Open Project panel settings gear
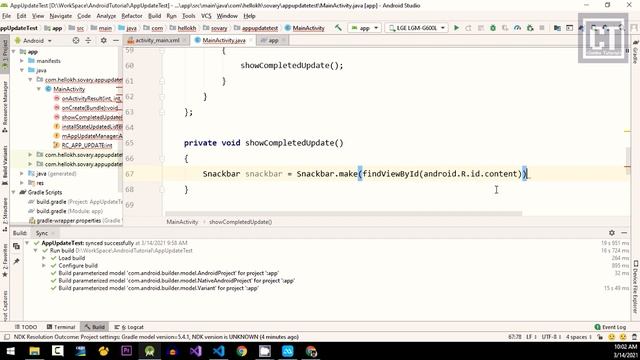 click(x=103, y=40)
